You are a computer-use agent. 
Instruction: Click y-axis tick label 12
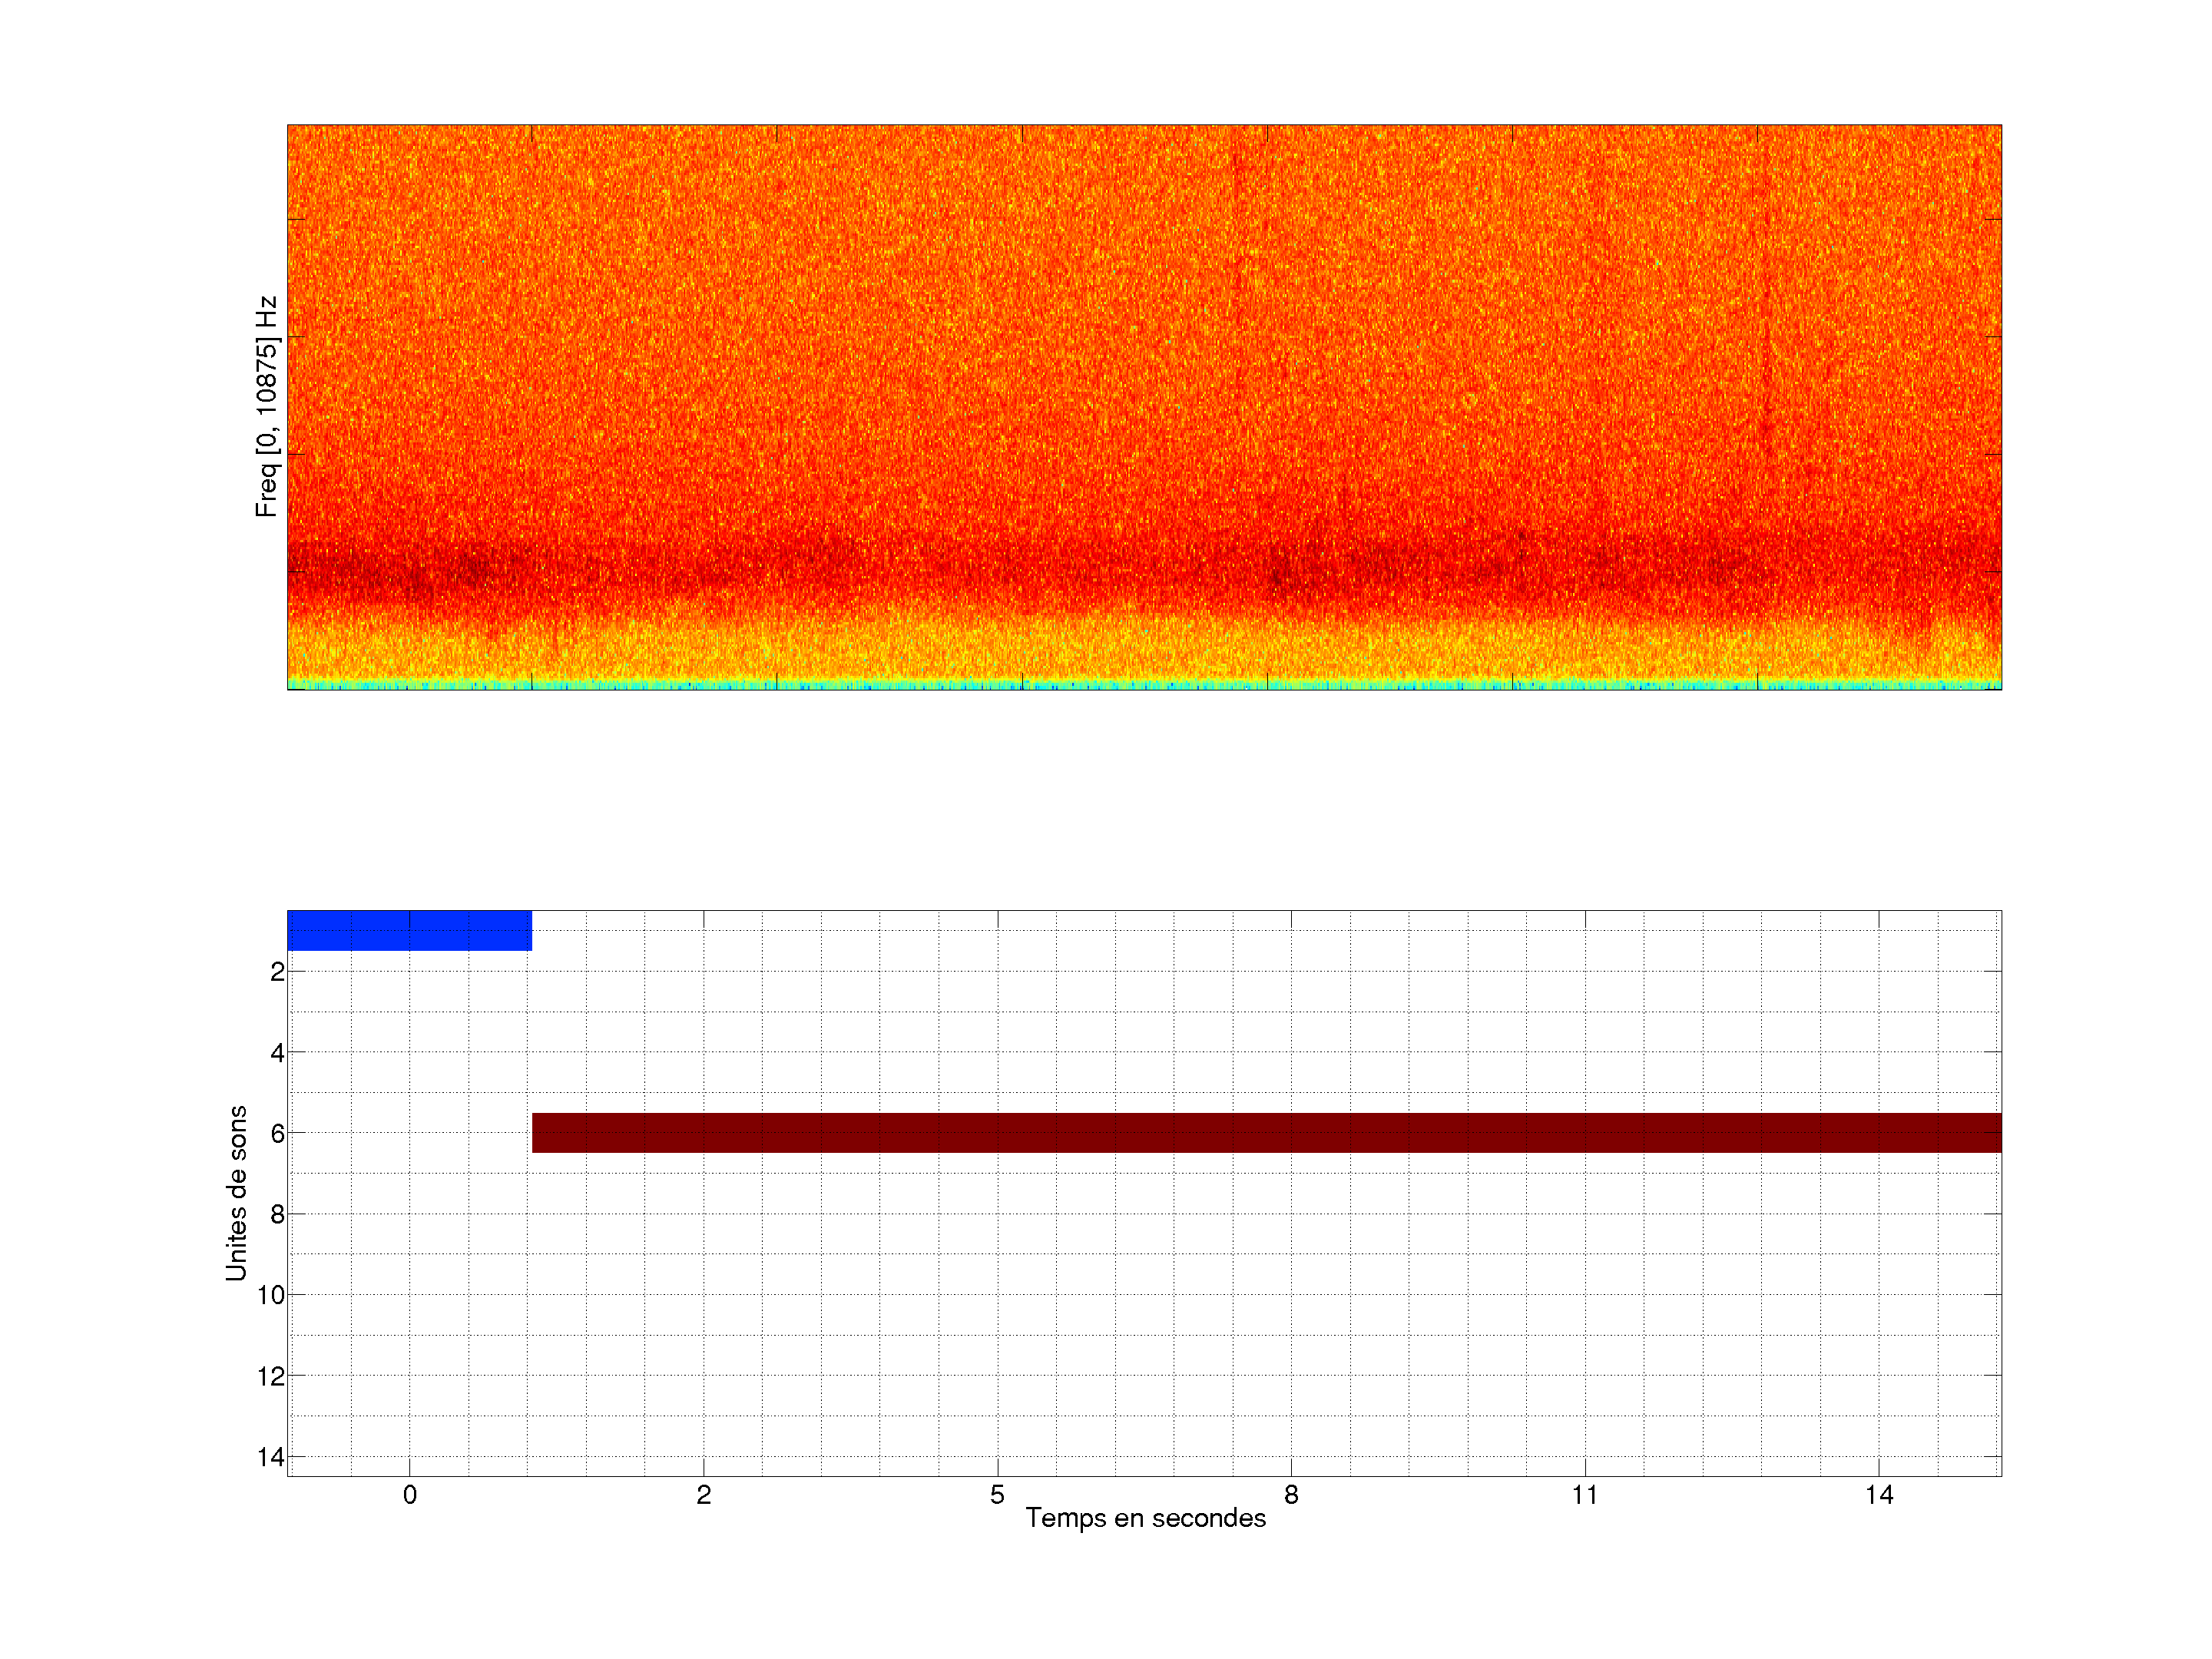271,1376
